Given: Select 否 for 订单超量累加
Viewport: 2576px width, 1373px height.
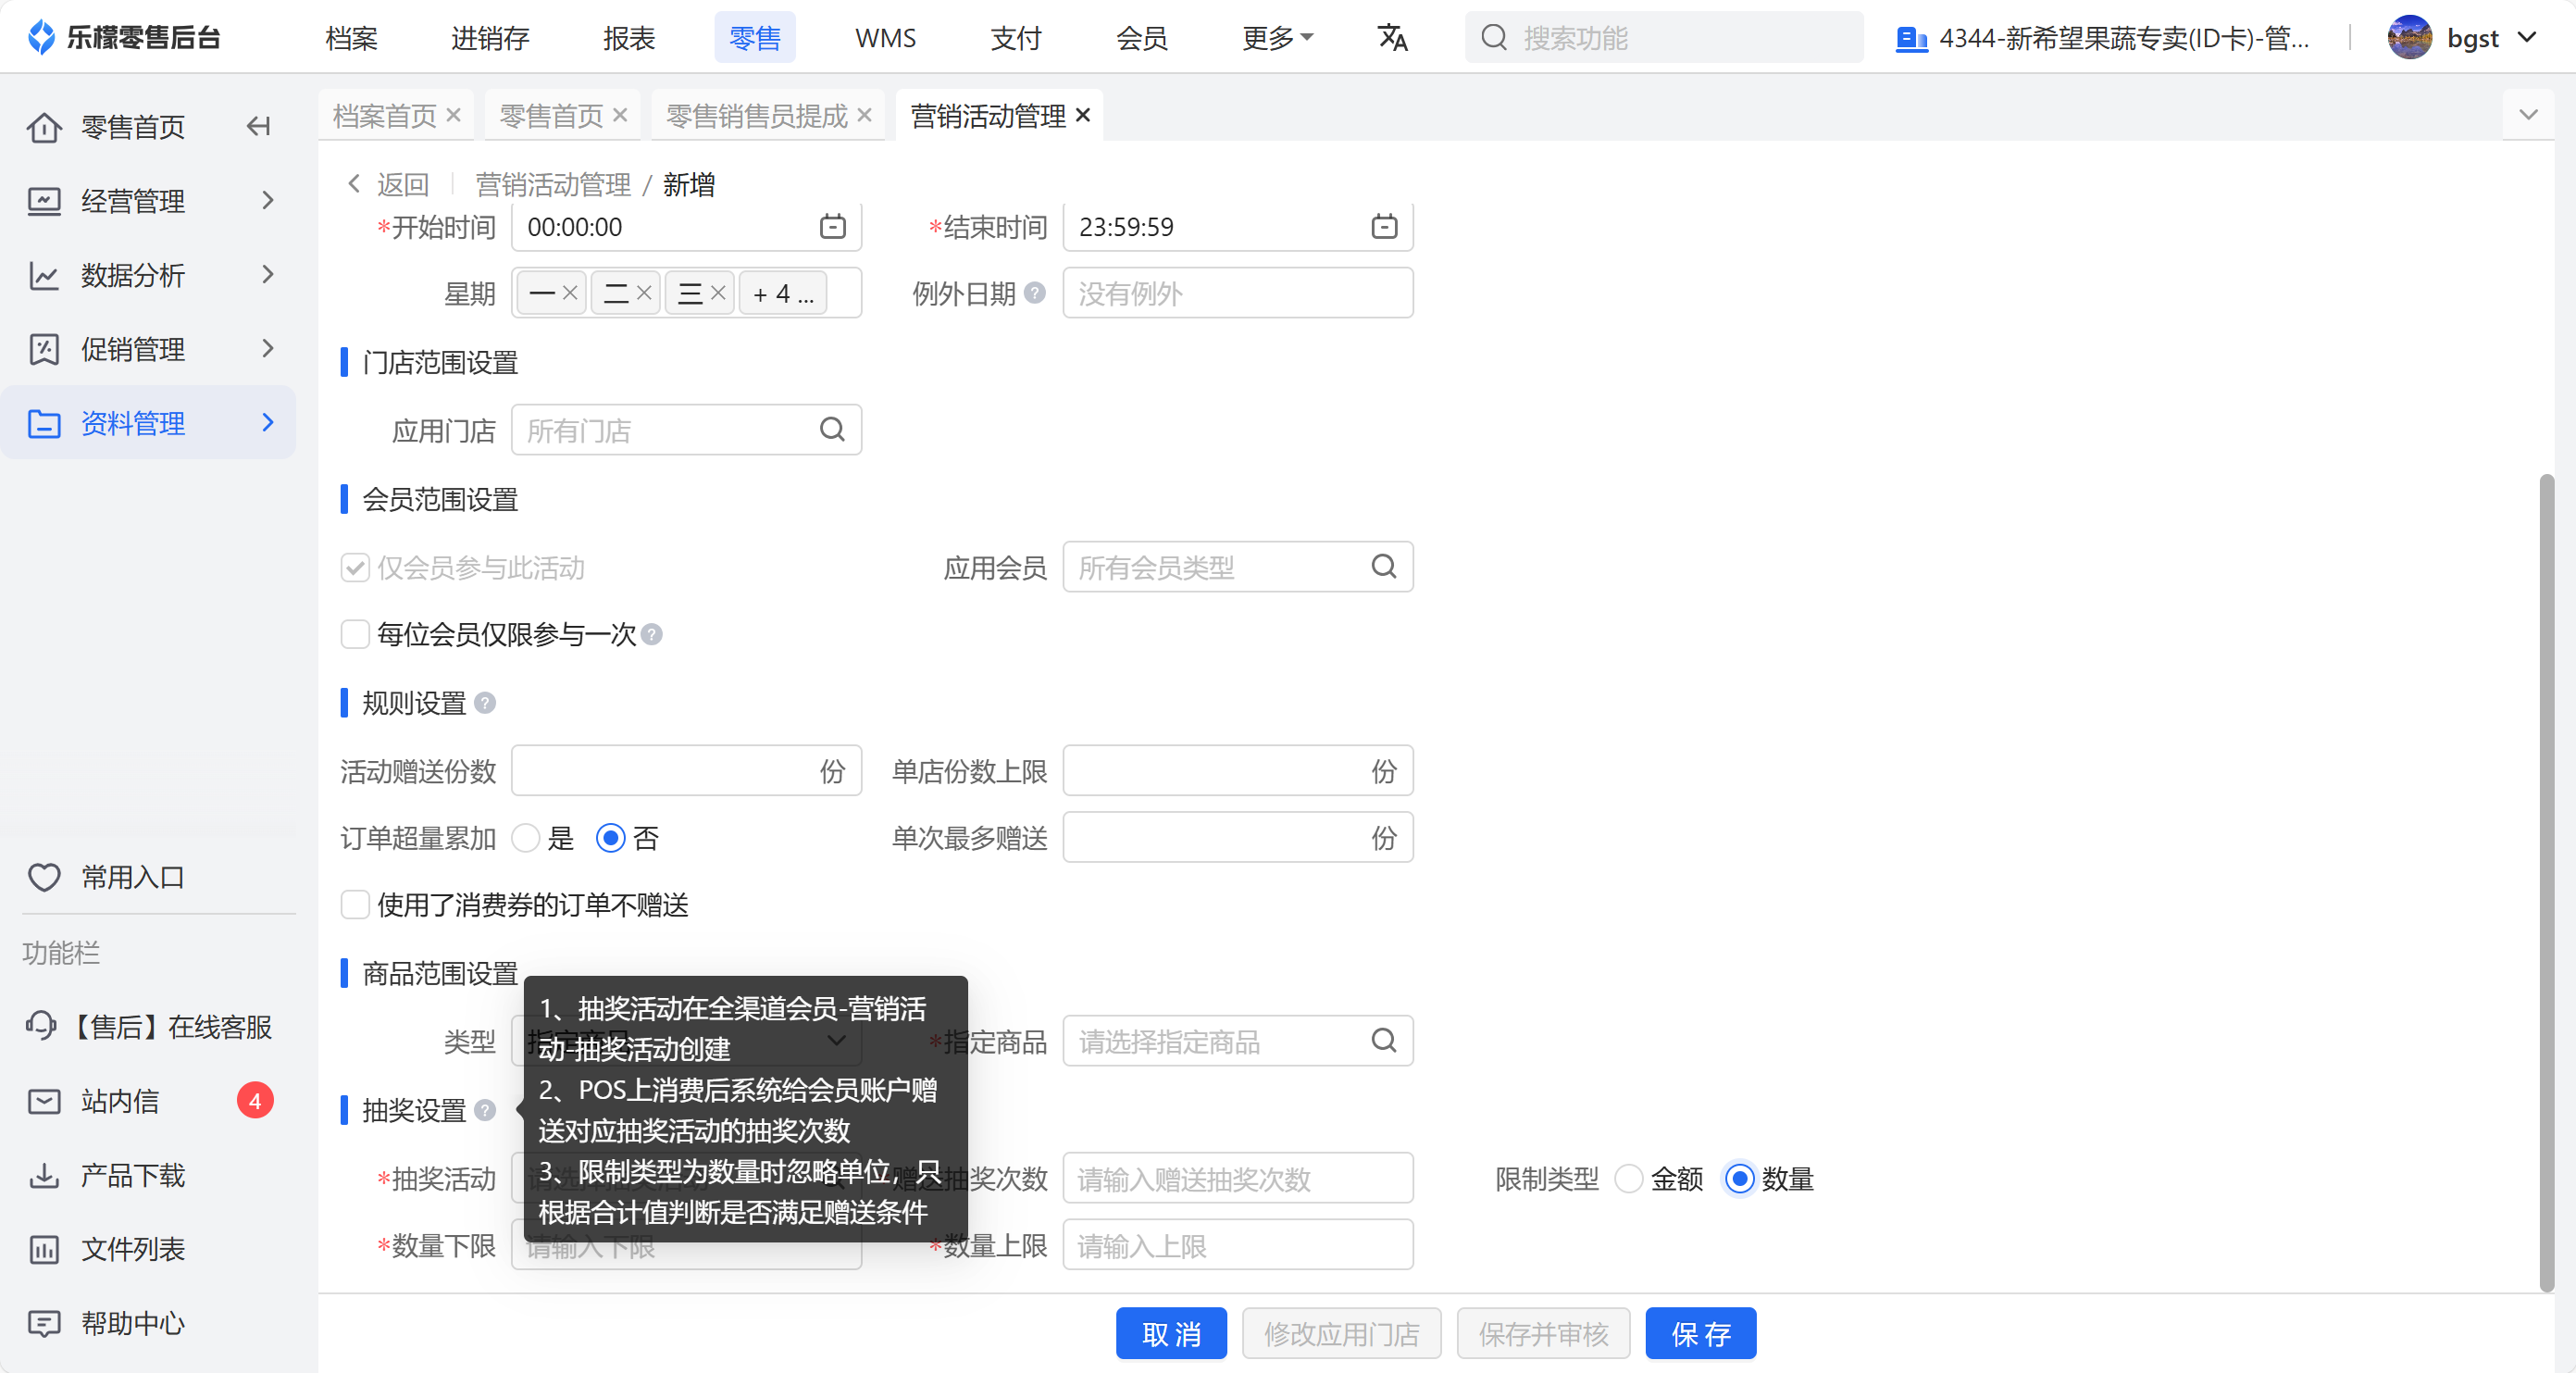Looking at the screenshot, I should [611, 838].
